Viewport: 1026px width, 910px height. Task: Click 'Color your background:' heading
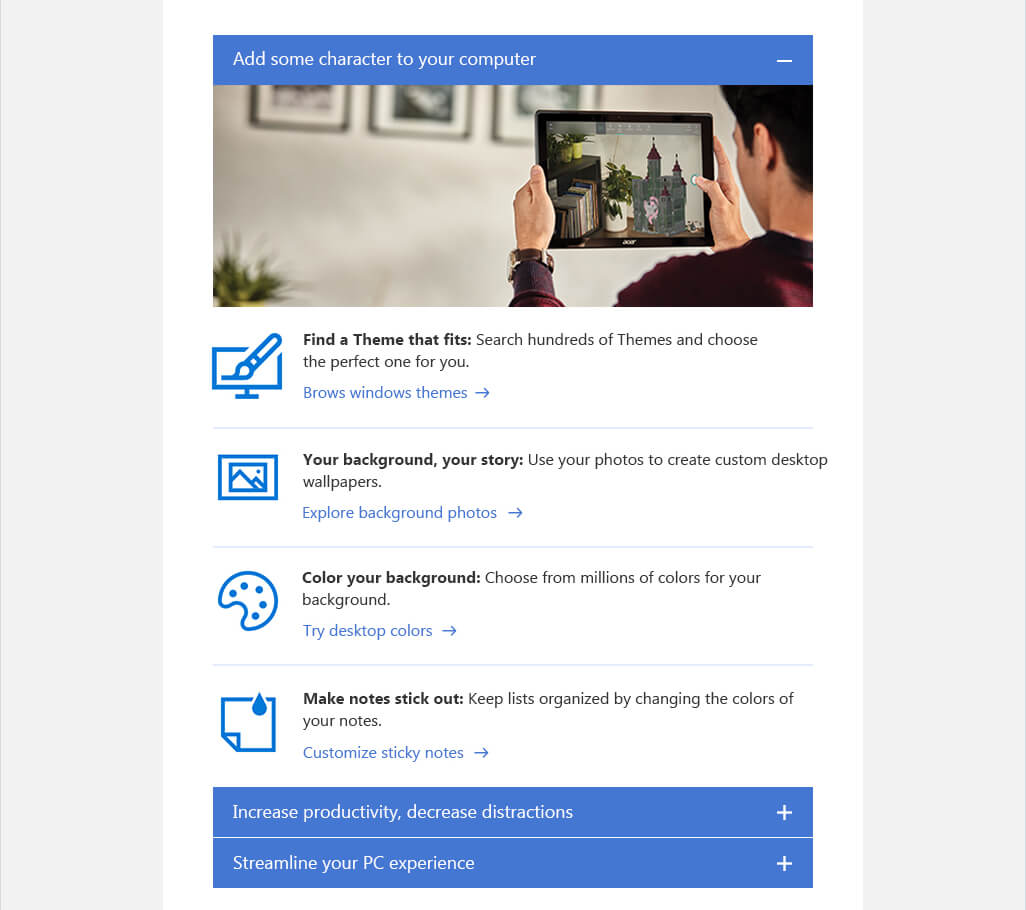coord(391,578)
